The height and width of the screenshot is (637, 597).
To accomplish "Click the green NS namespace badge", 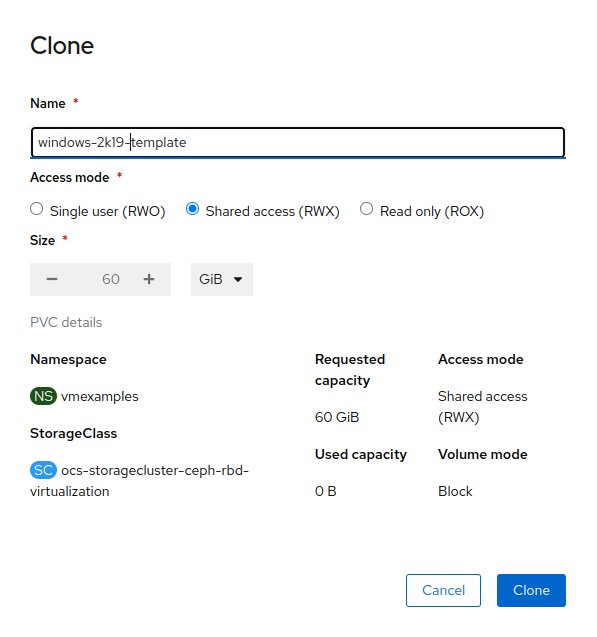I will (x=43, y=396).
